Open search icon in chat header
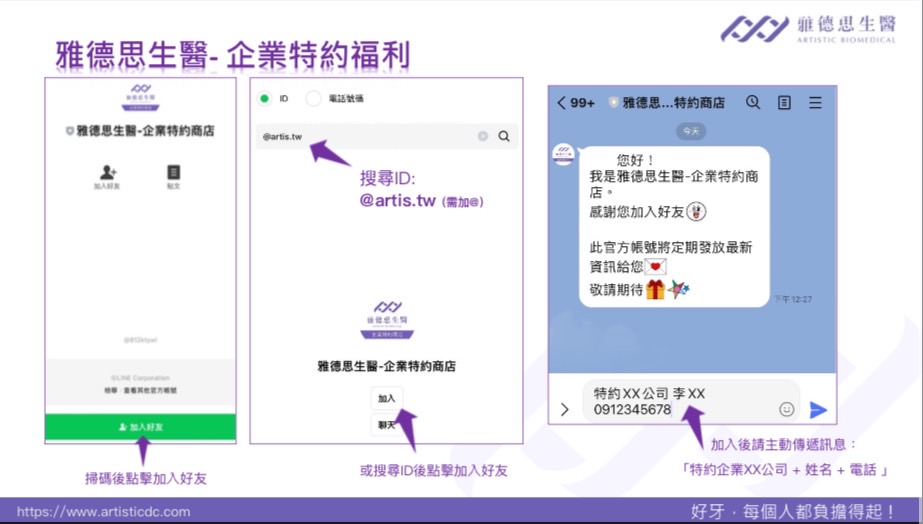 pos(753,102)
